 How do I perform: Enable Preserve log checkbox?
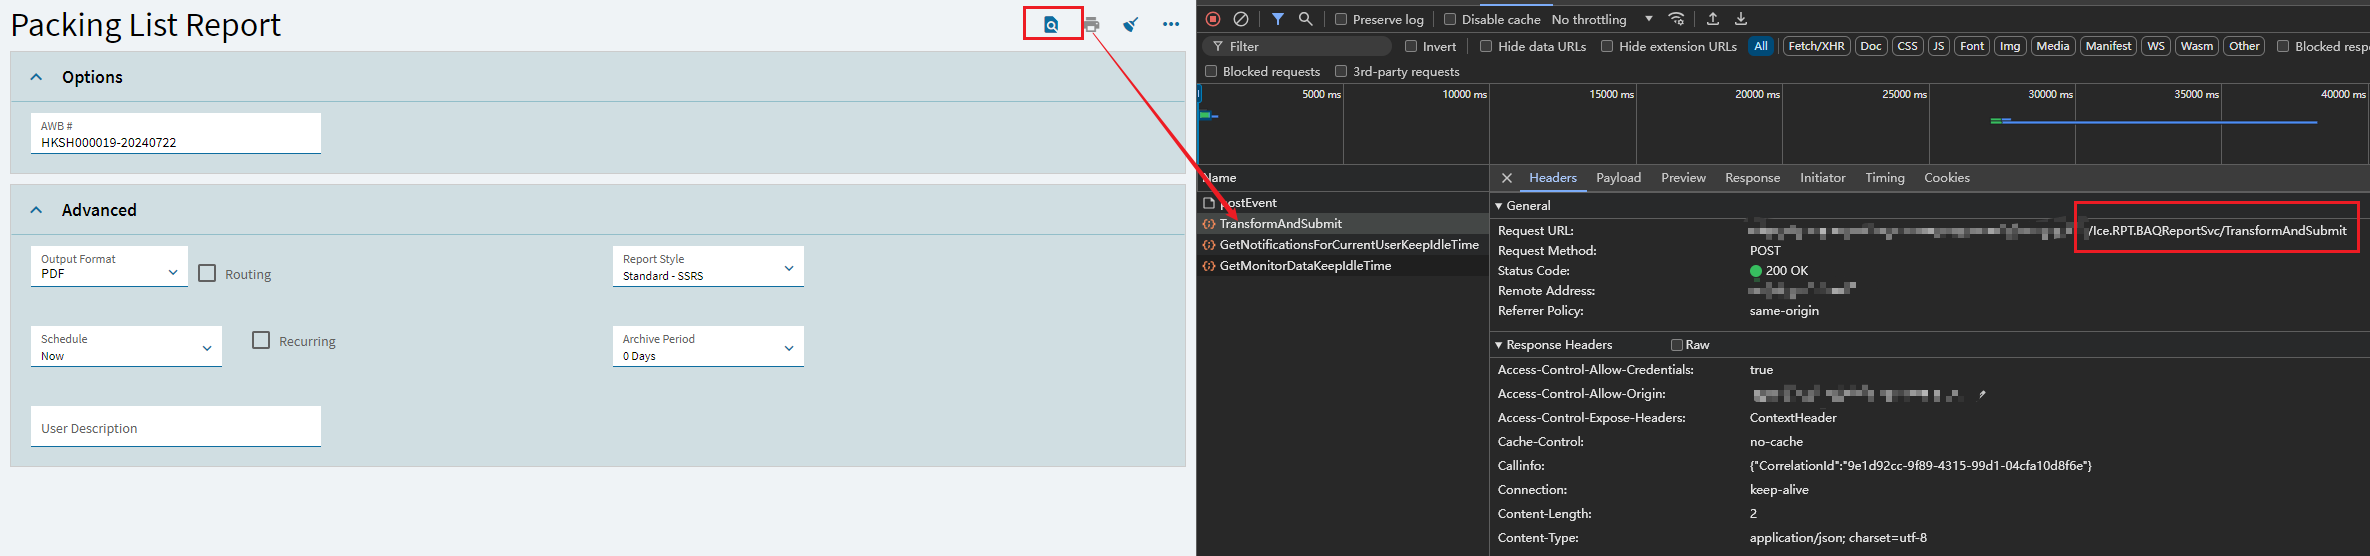click(x=1341, y=19)
